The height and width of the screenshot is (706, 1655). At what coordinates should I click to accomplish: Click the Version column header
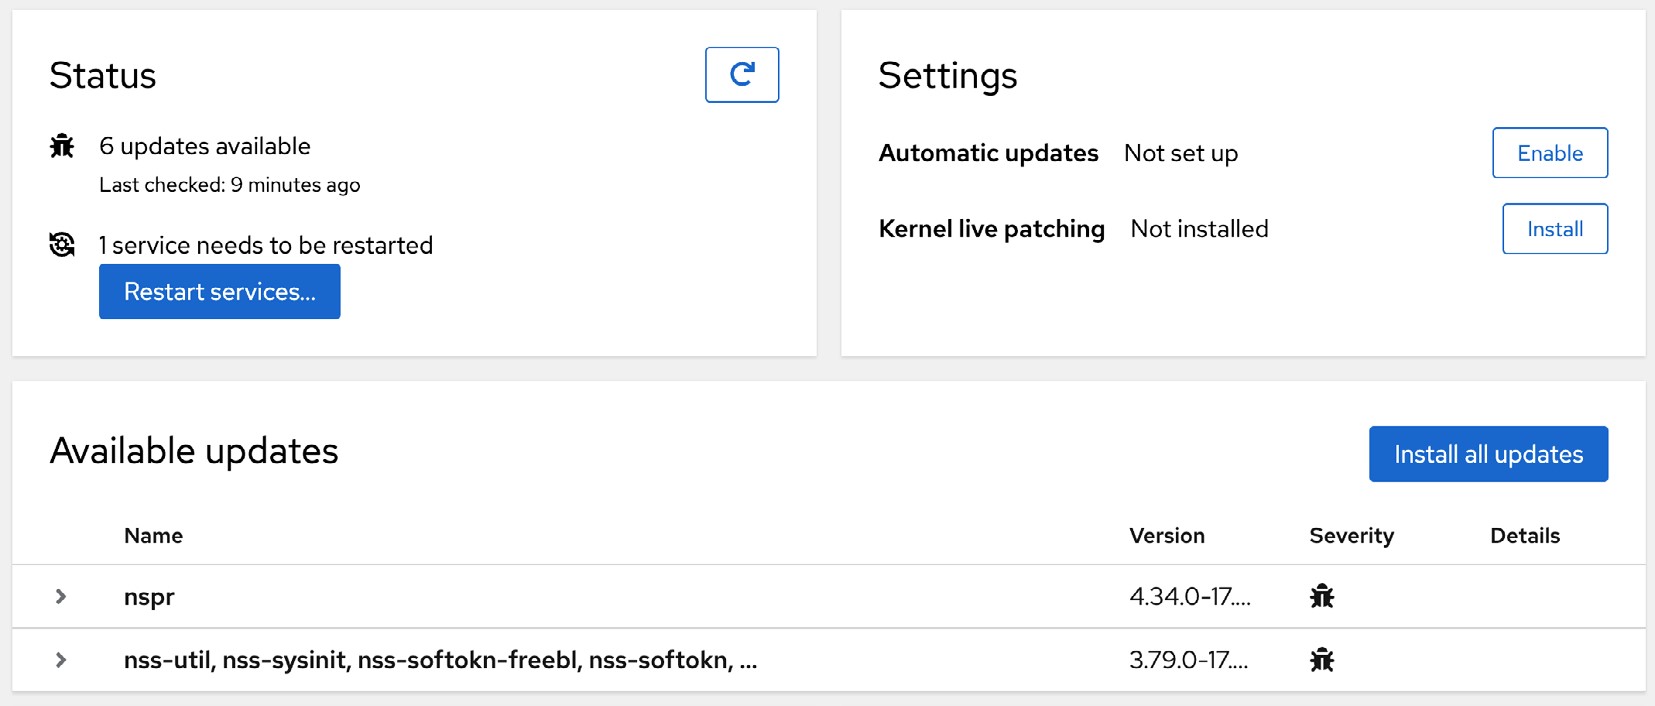click(x=1167, y=536)
